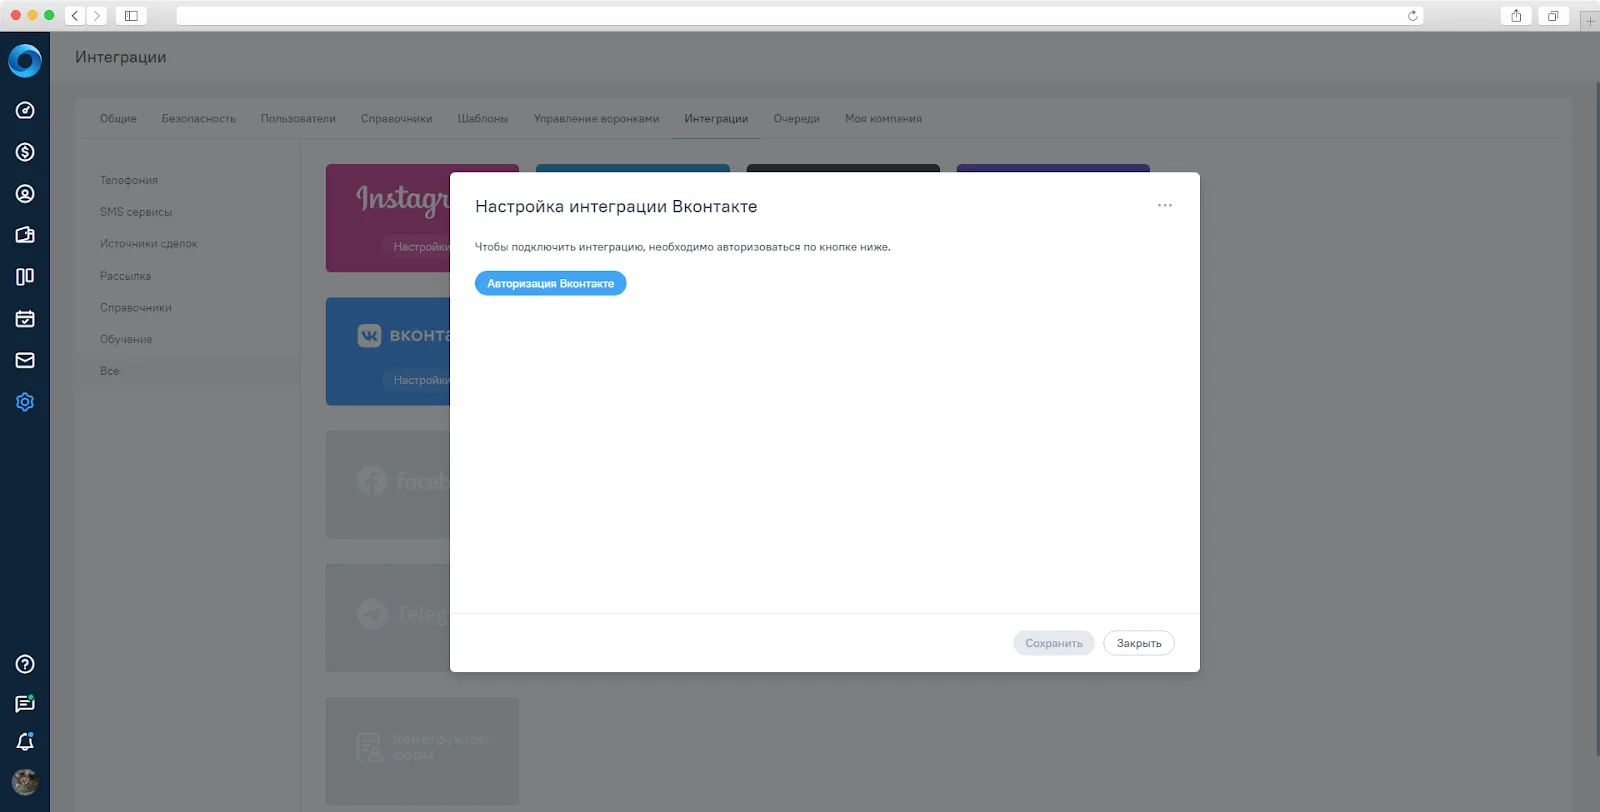Open the help question mark icon

(25, 664)
